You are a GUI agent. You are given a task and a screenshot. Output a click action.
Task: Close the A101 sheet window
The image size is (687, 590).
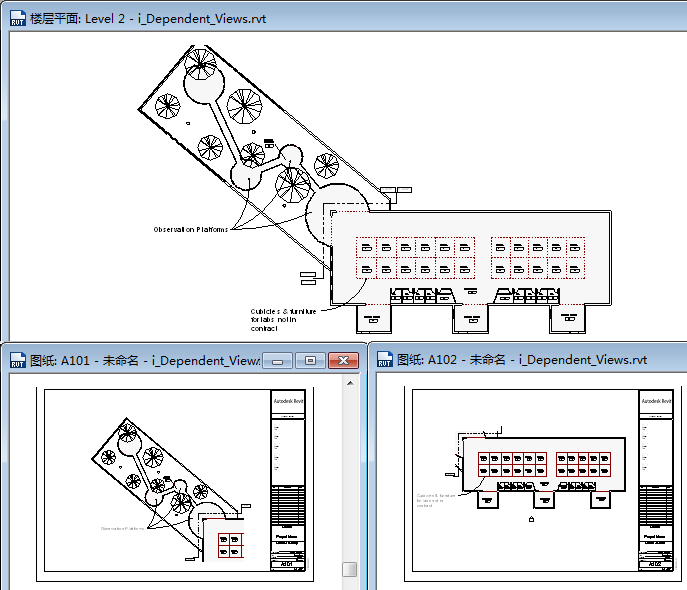pyautogui.click(x=344, y=361)
